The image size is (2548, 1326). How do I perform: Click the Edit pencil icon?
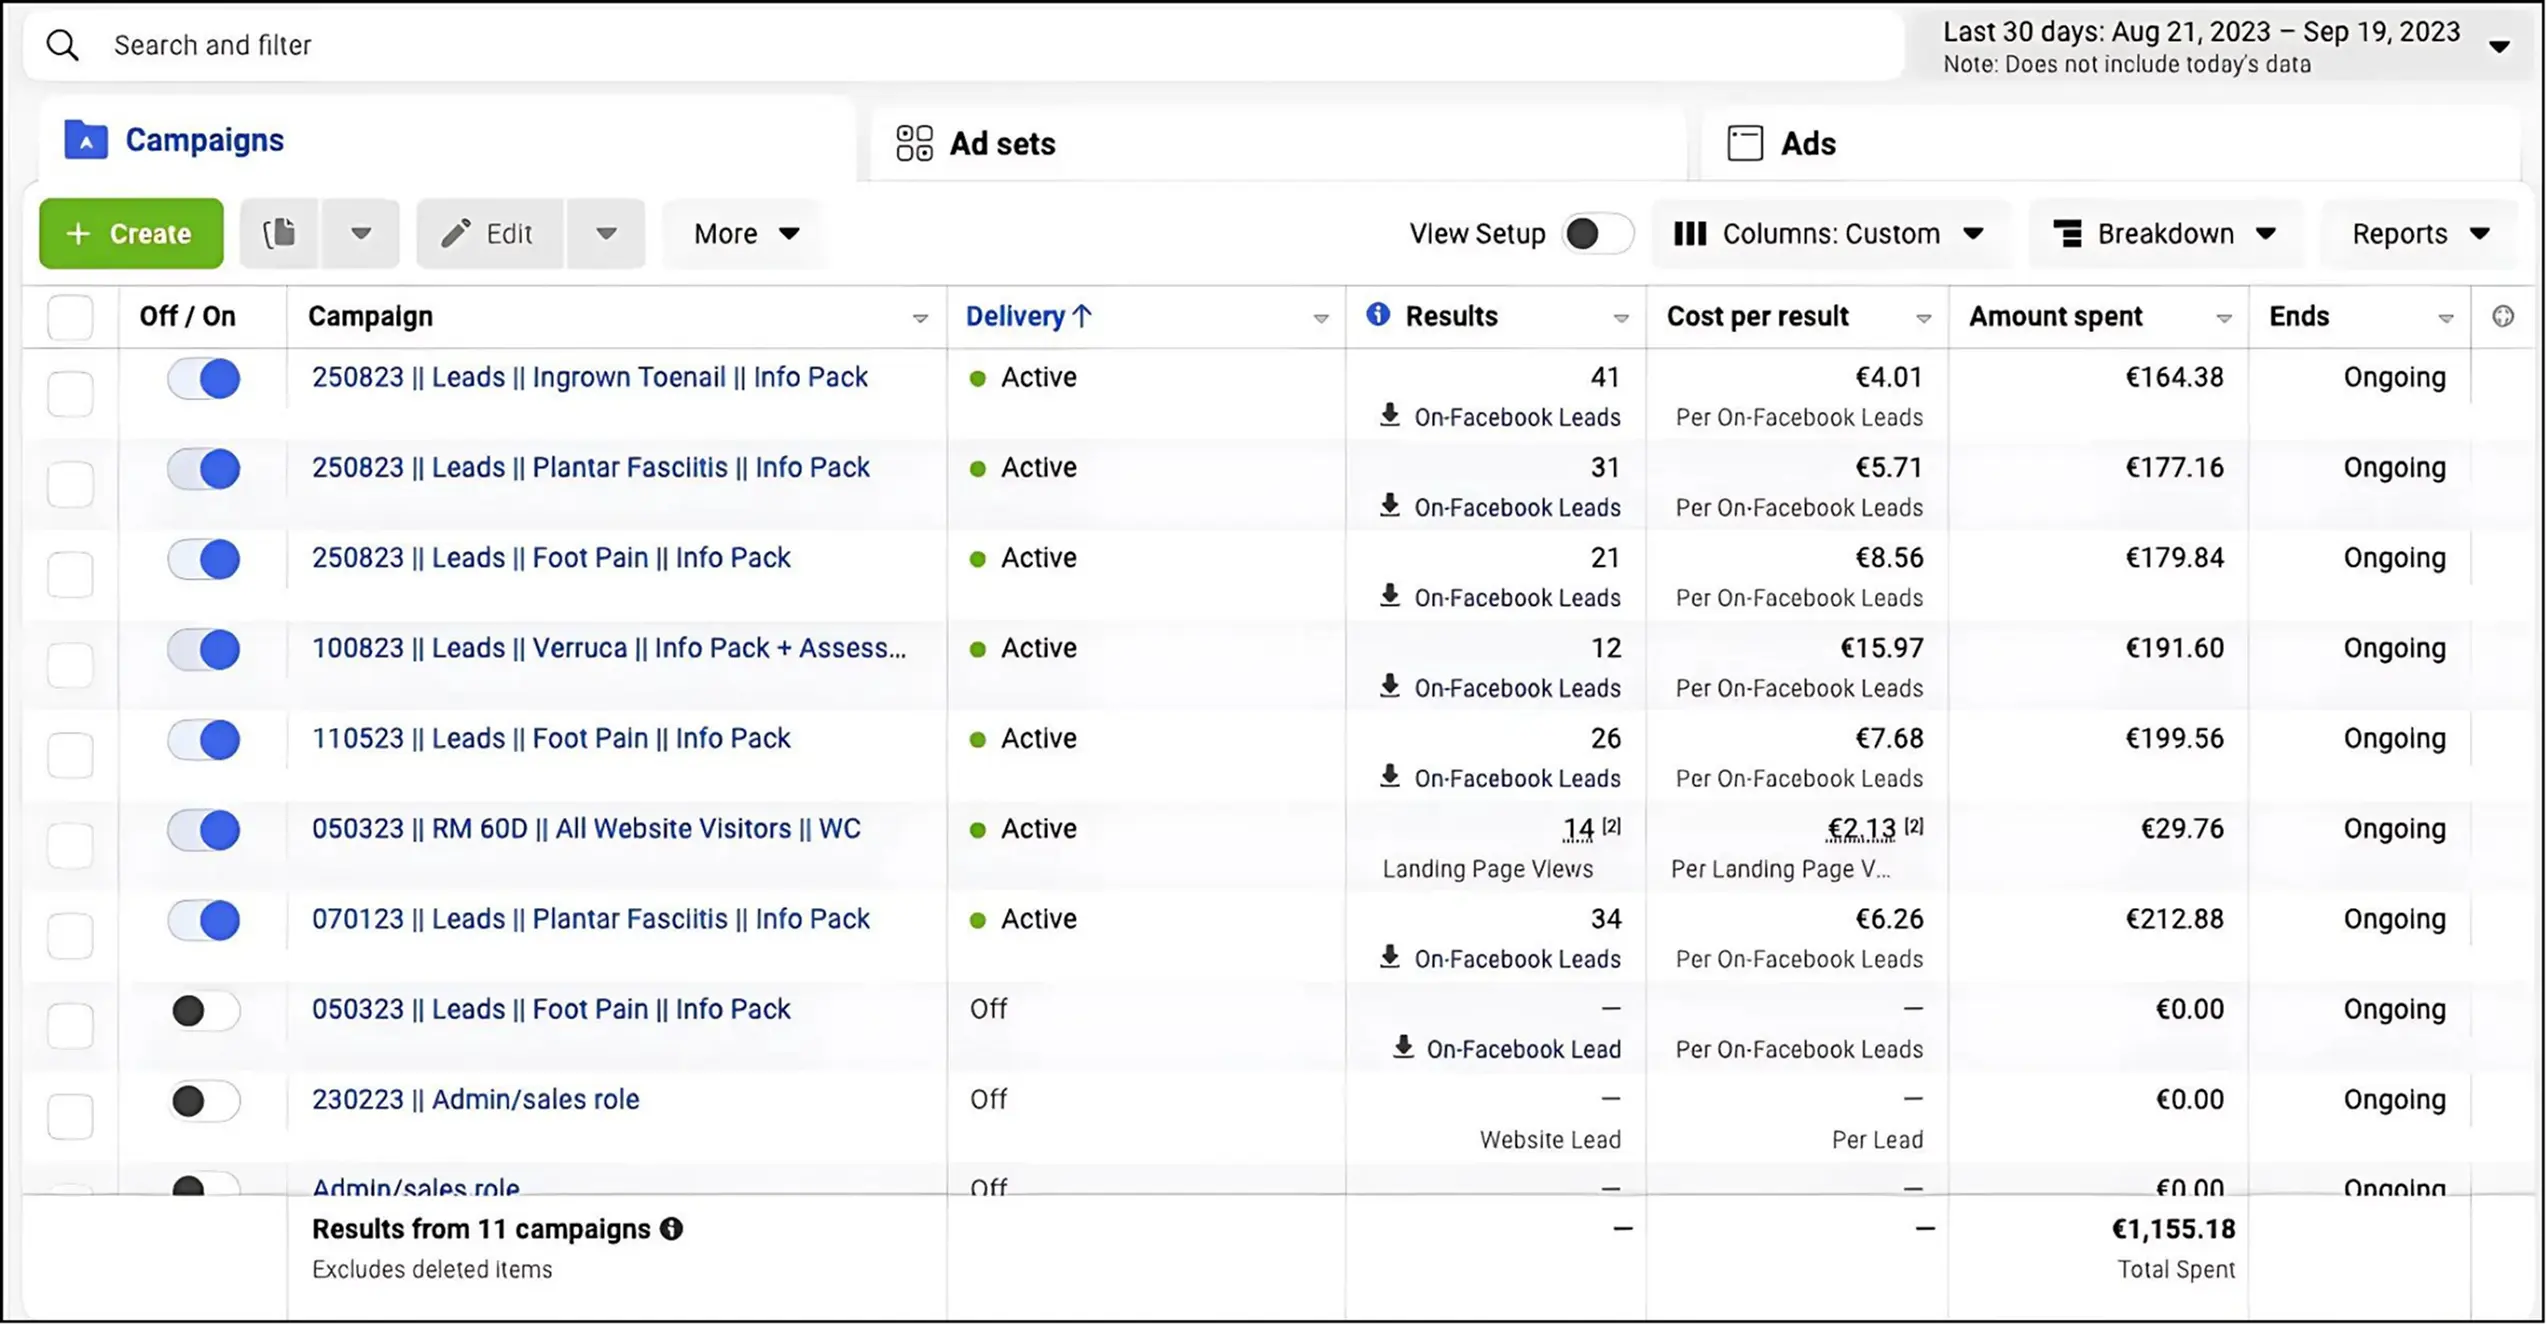(456, 233)
